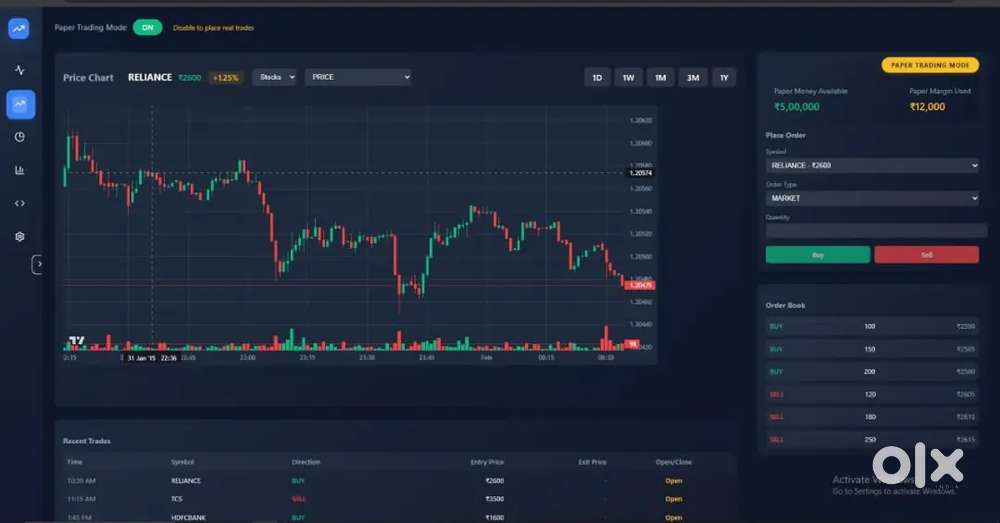
Task: Click the Time column header
Action: [x=75, y=462]
